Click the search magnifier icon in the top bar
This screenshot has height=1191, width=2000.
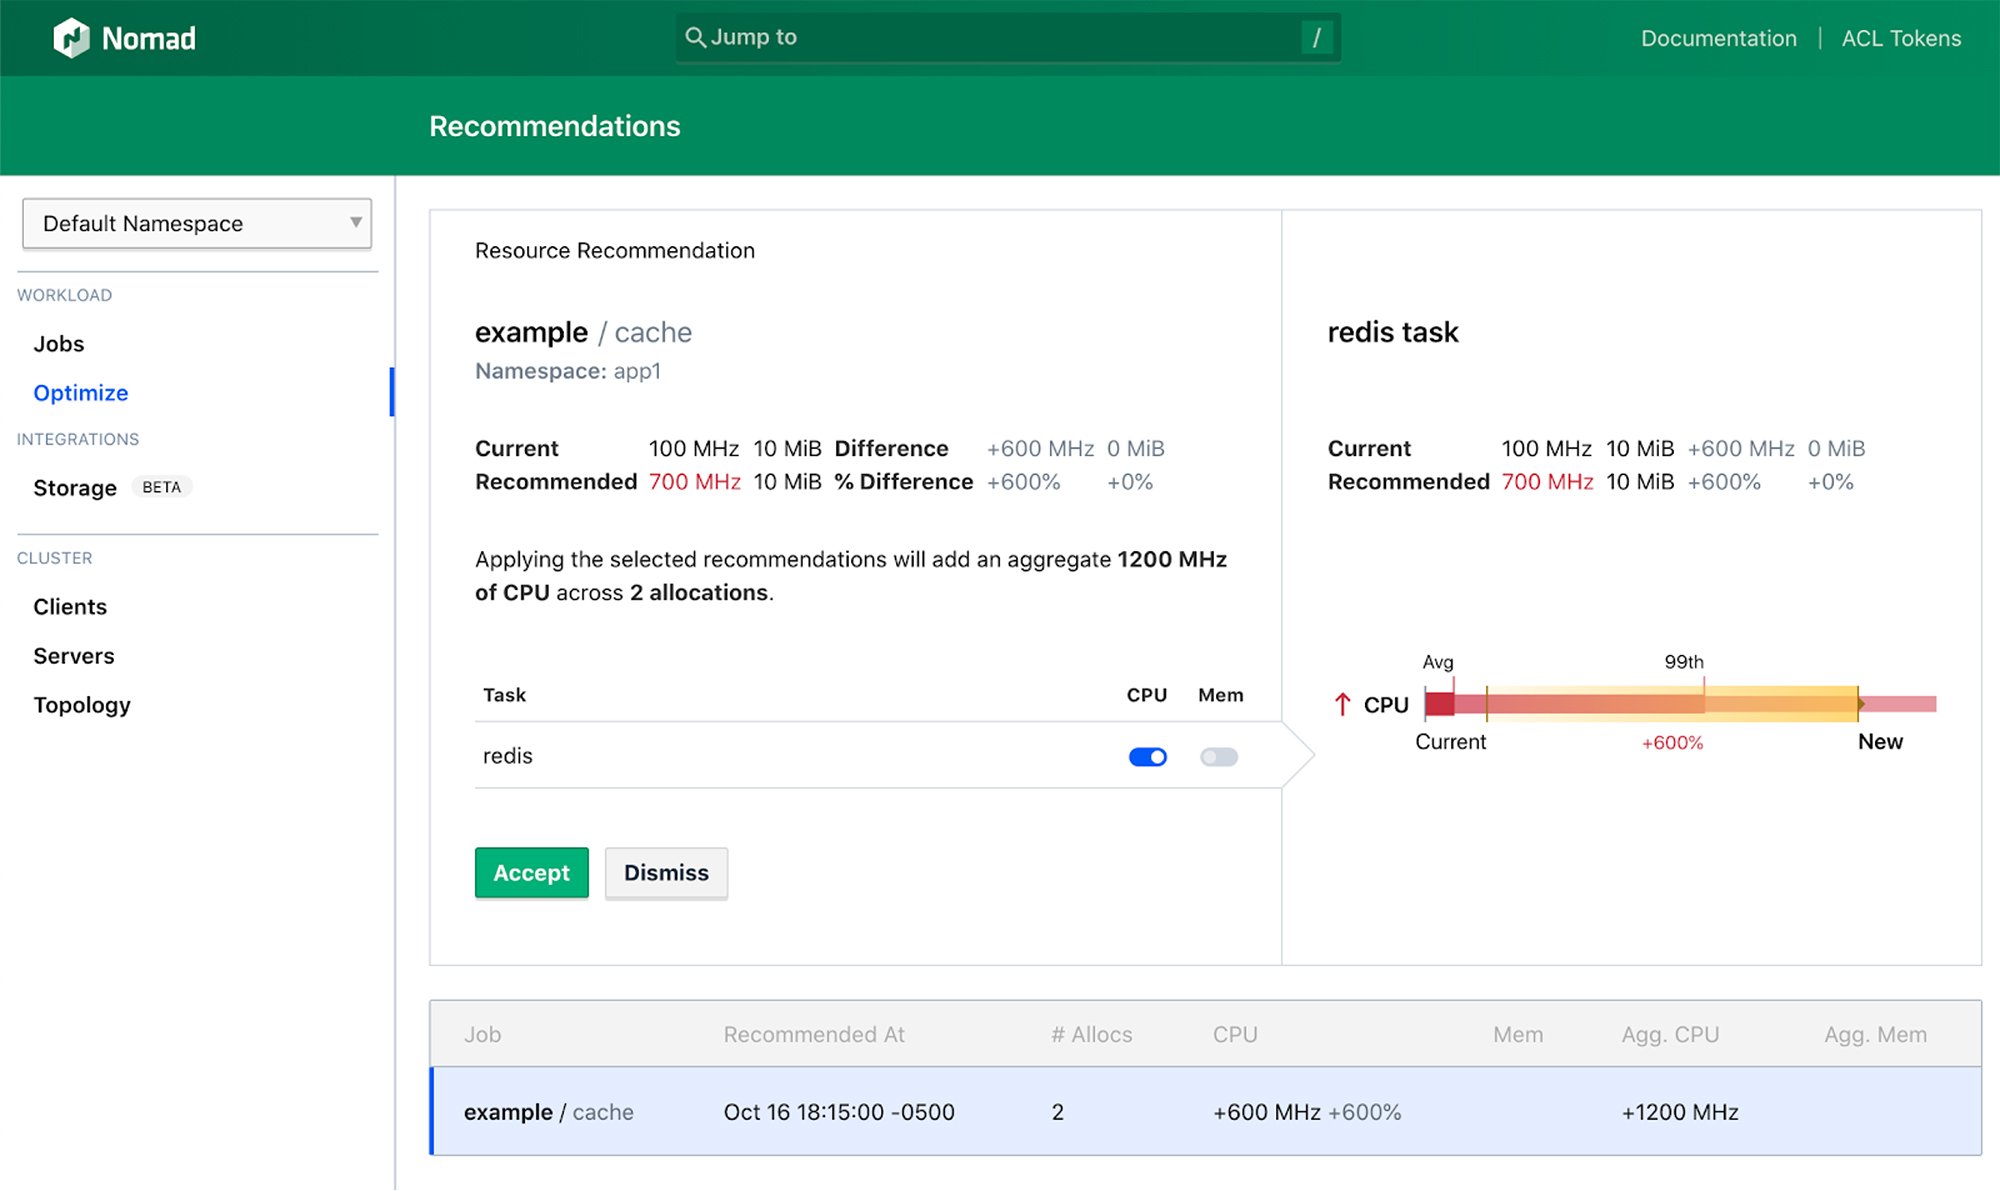pyautogui.click(x=696, y=37)
